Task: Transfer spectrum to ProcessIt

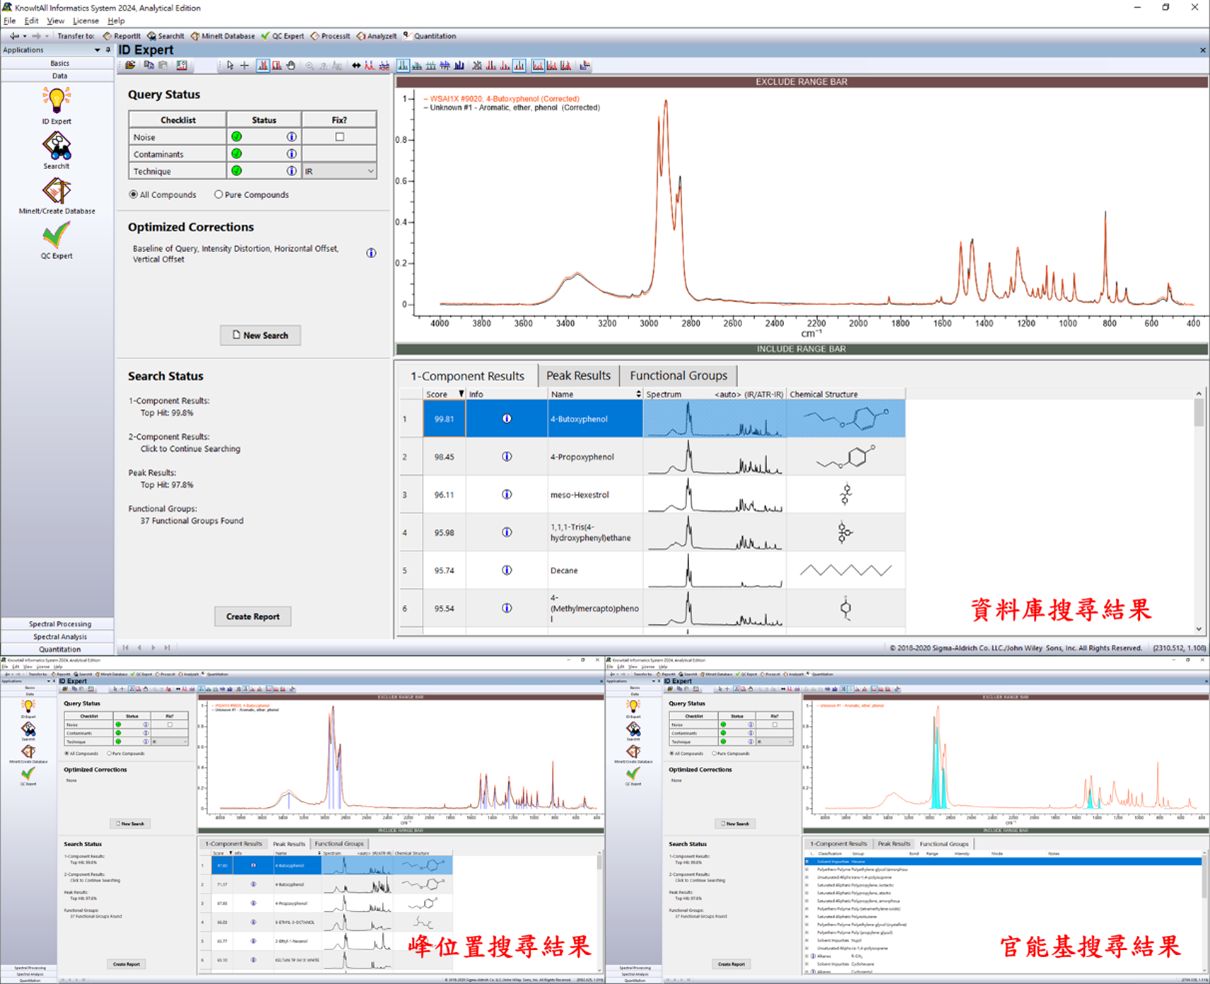Action: point(331,36)
